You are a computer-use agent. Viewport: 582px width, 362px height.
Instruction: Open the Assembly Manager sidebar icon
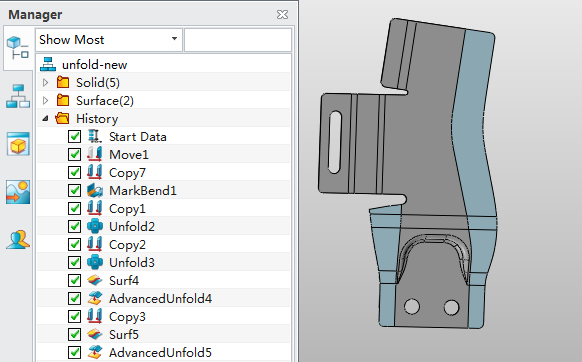17,96
